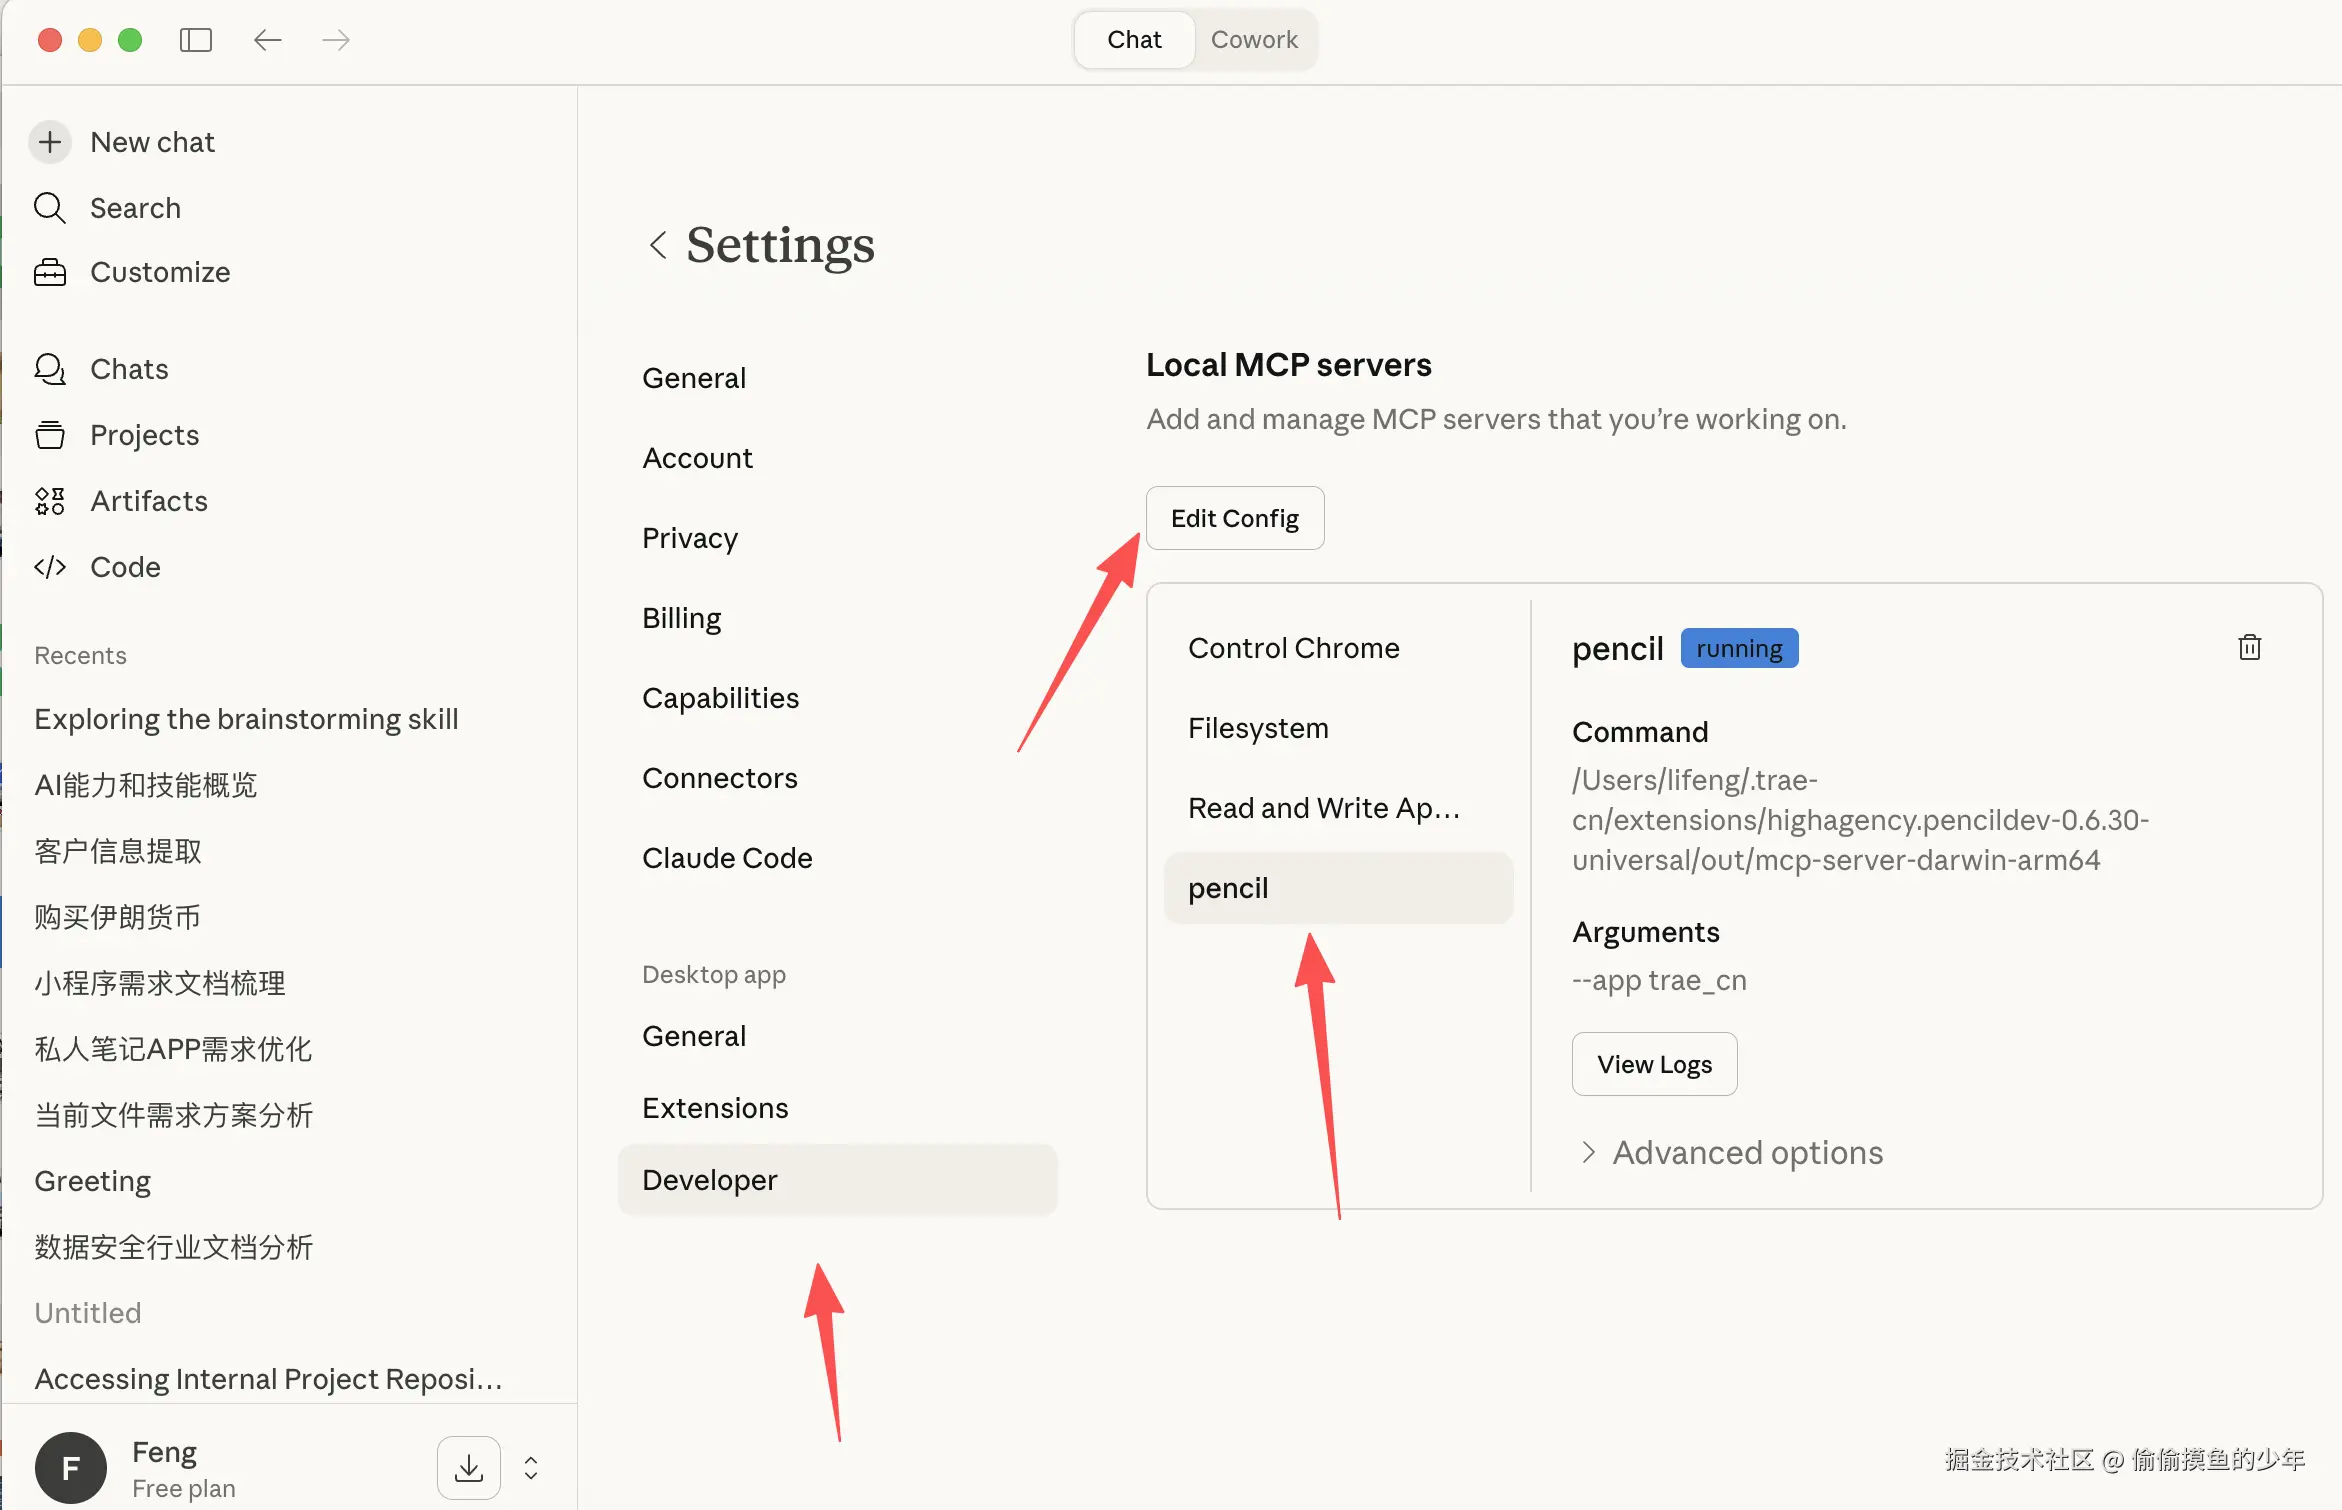Click the View Logs button
This screenshot has width=2342, height=1510.
click(1654, 1064)
